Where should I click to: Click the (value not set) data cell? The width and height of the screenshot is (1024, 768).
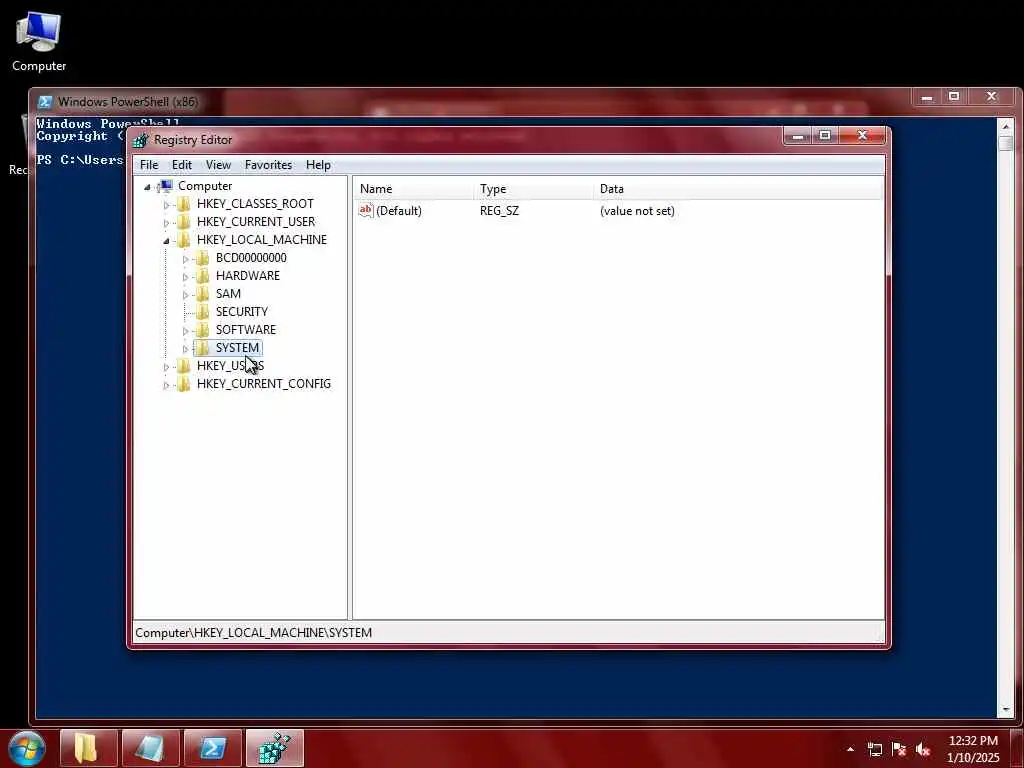click(637, 211)
